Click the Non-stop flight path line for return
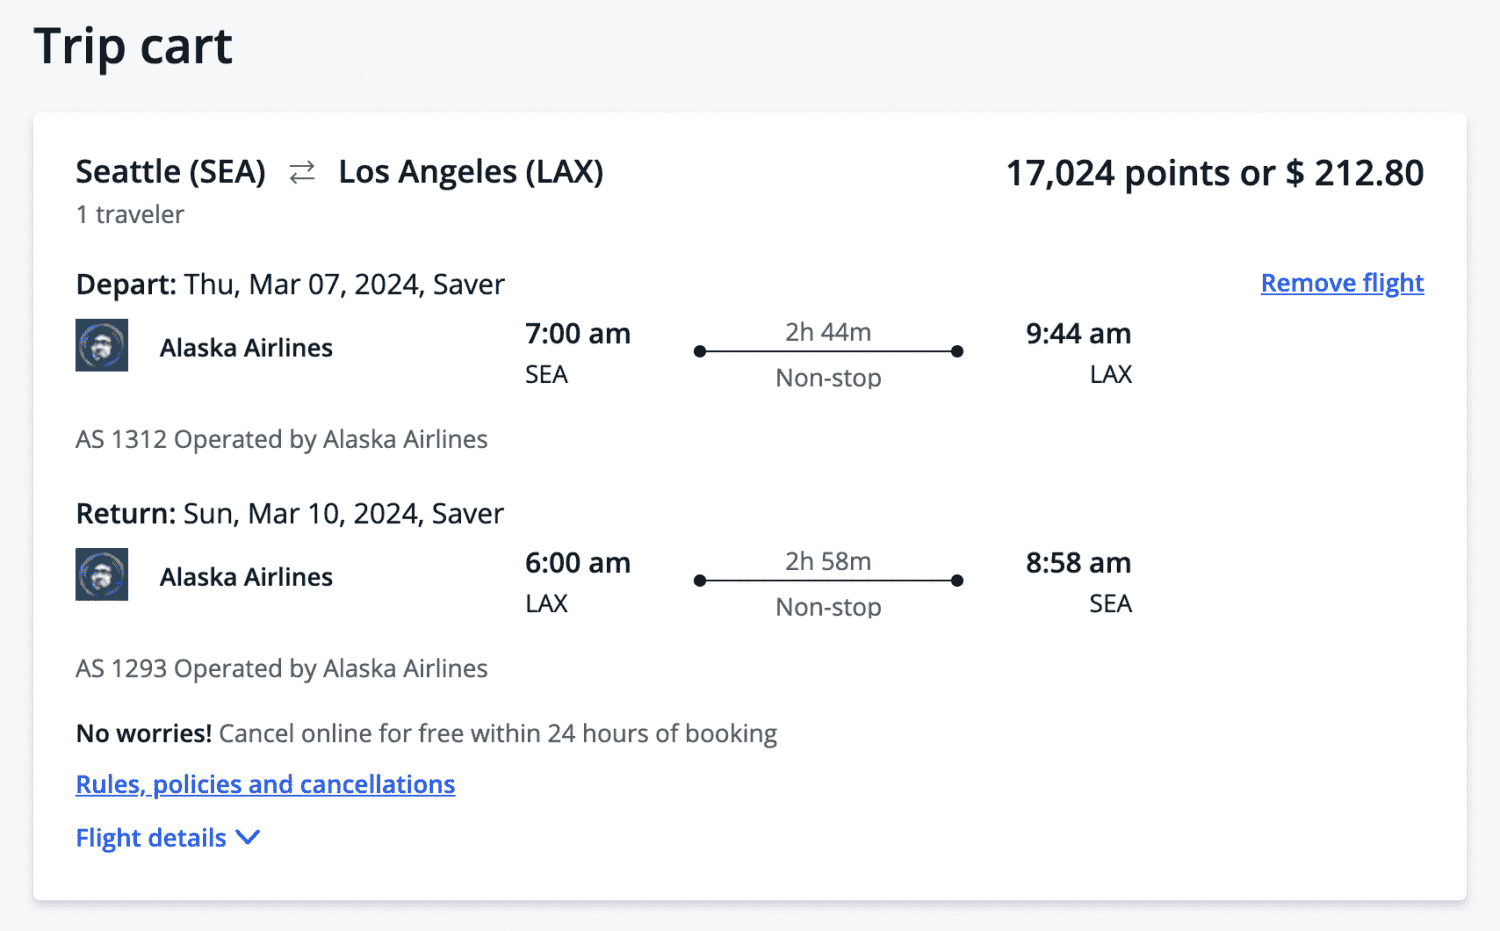The image size is (1500, 931). tap(828, 580)
